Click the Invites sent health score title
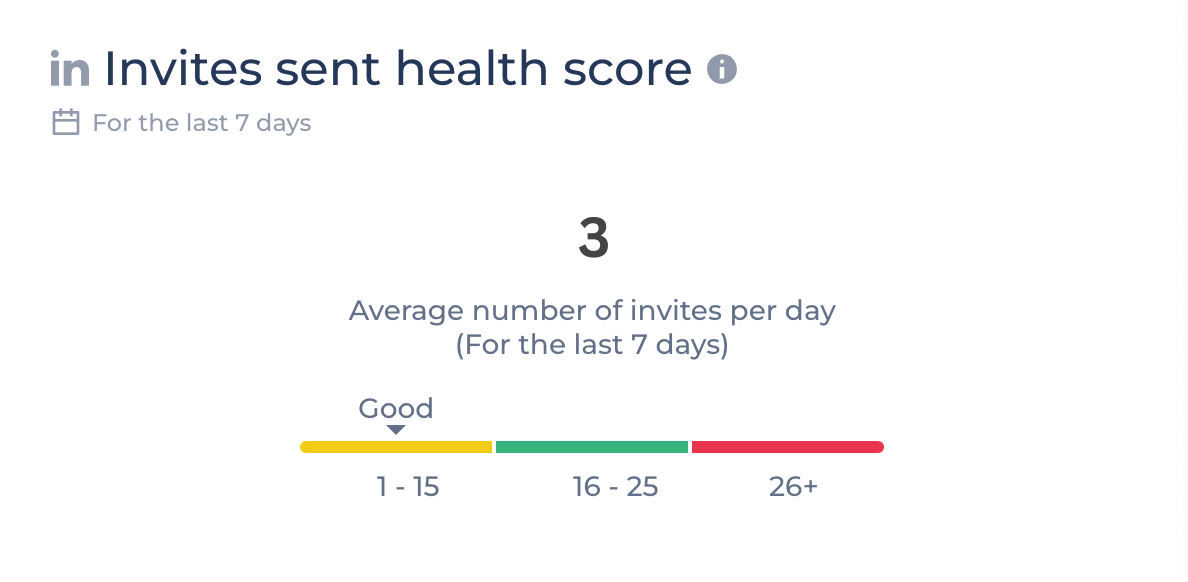1188x582 pixels. tap(398, 67)
